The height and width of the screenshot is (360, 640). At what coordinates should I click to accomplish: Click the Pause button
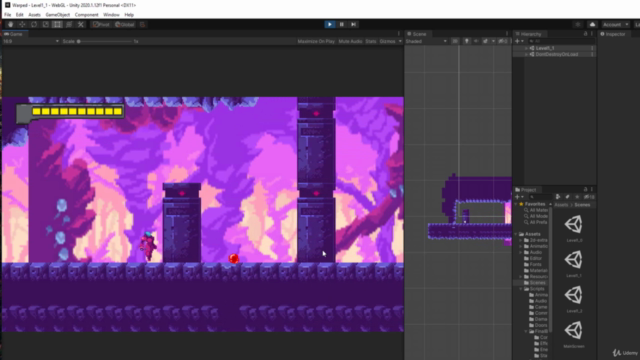pos(342,24)
